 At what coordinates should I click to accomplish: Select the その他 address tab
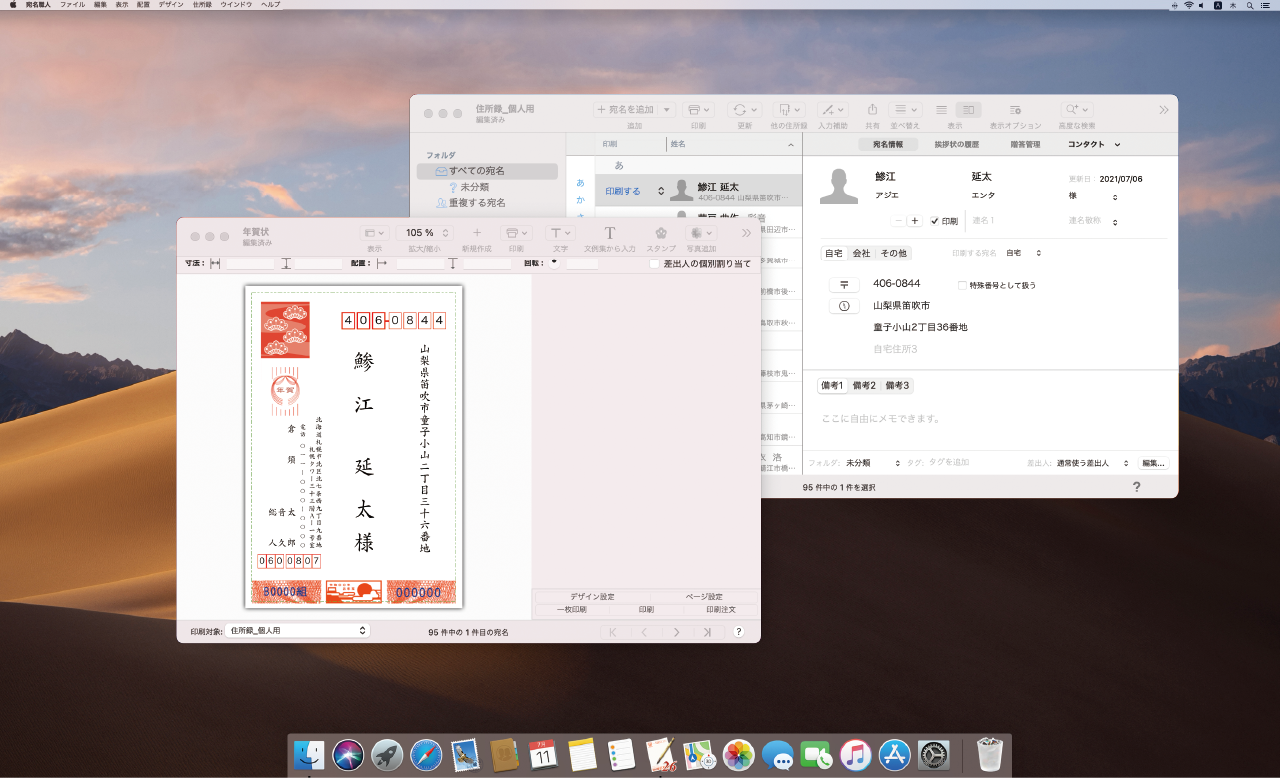[x=893, y=253]
